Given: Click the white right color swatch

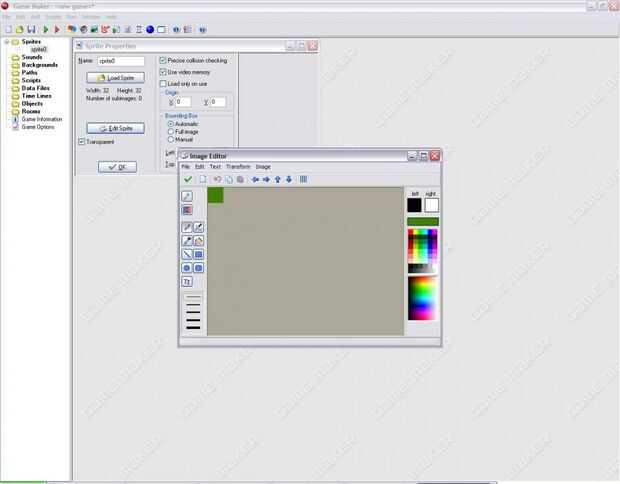Looking at the screenshot, I should (x=431, y=205).
